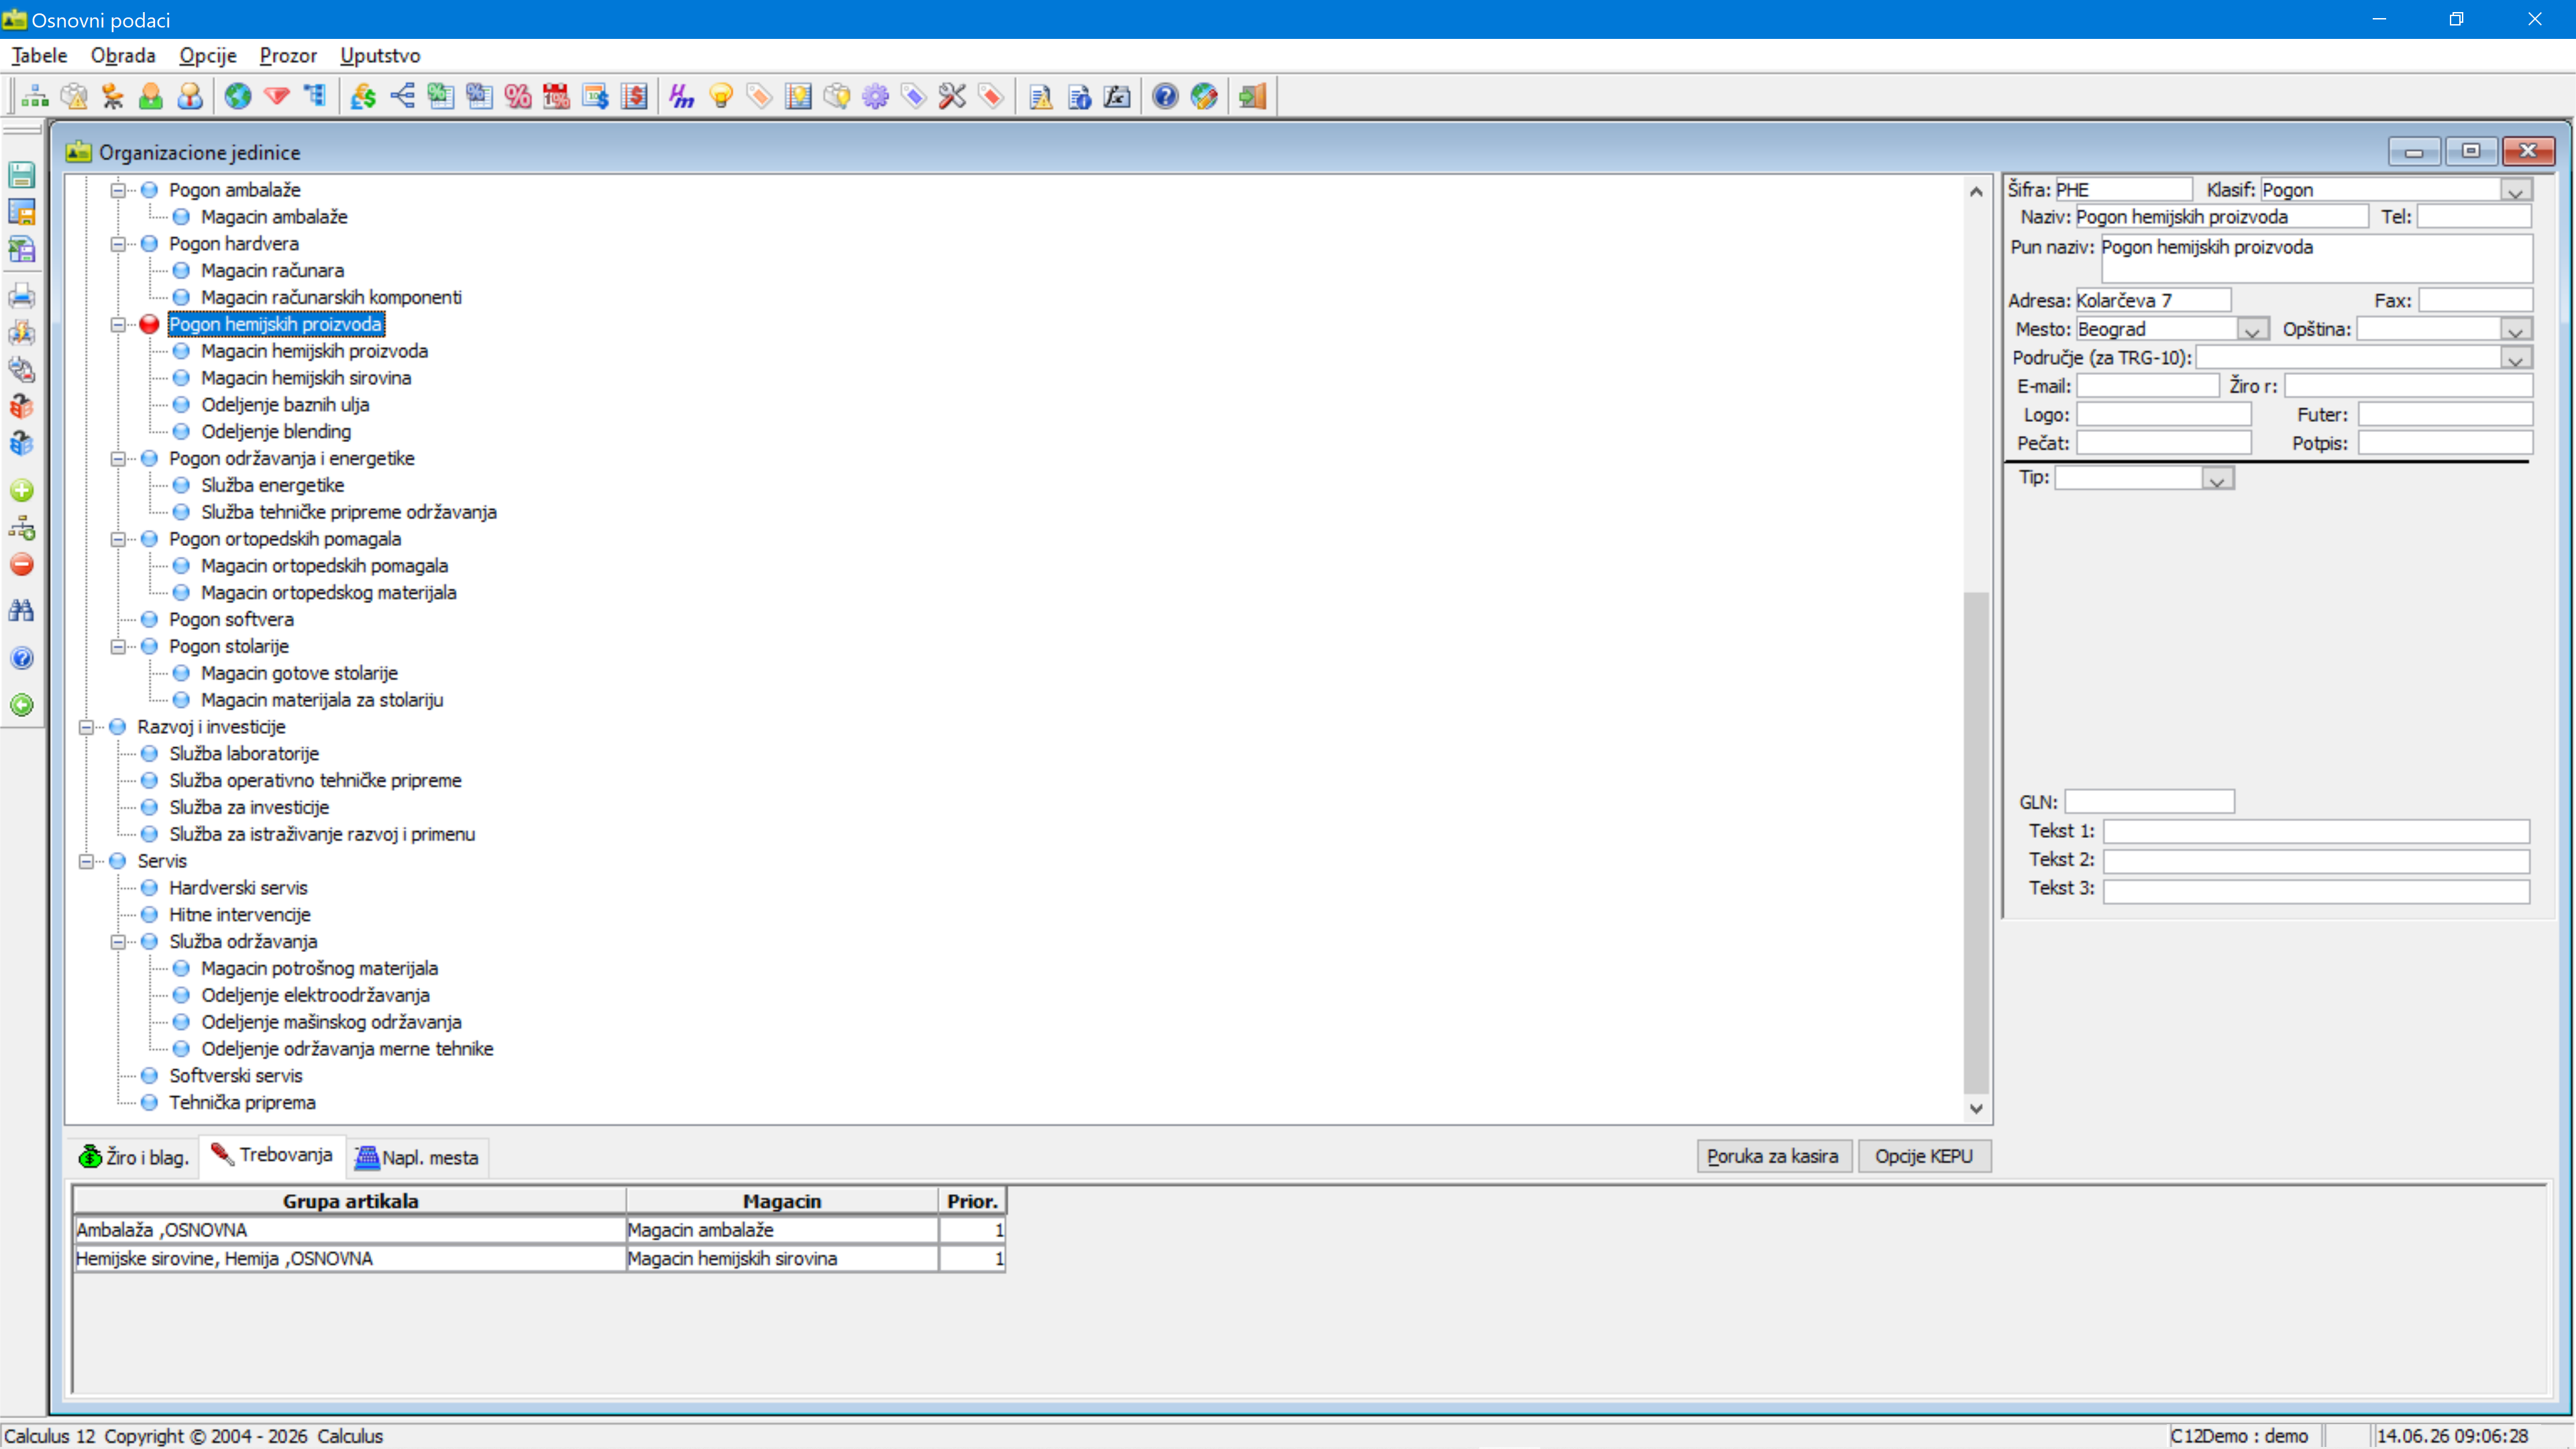Screen dimensions: 2576x1449
Task: Click the printer icon in left sidebar
Action: click(x=22, y=296)
